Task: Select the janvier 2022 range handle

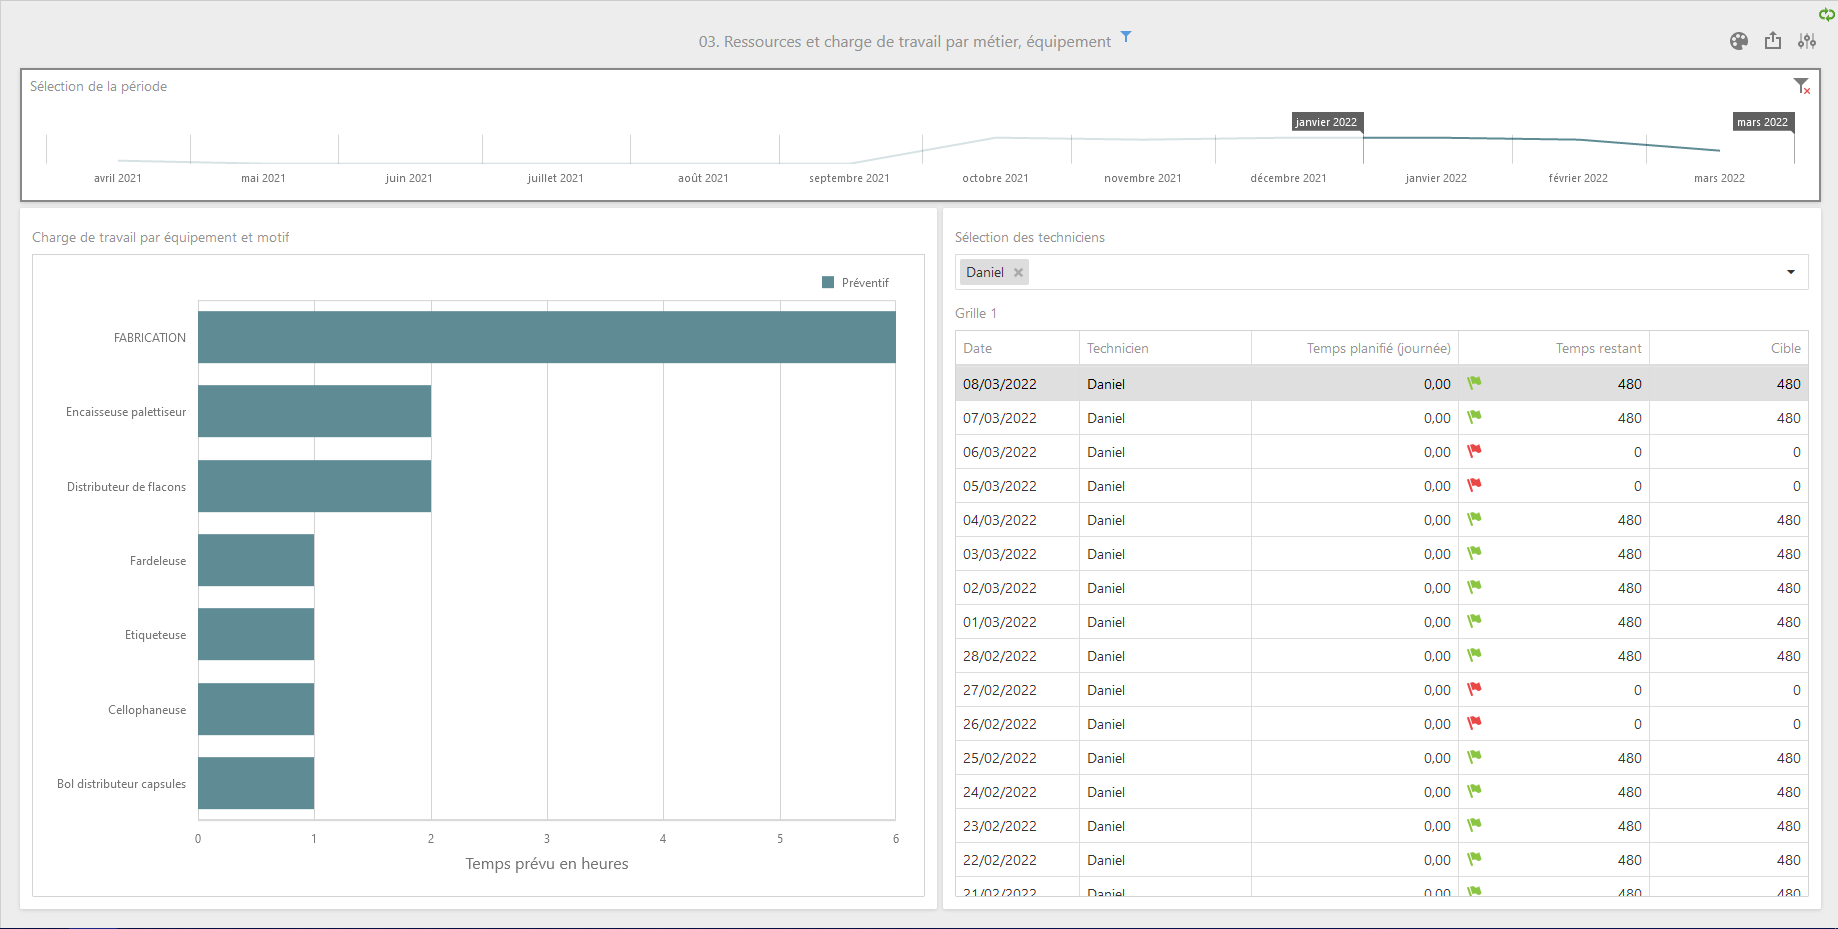Action: pyautogui.click(x=1327, y=122)
